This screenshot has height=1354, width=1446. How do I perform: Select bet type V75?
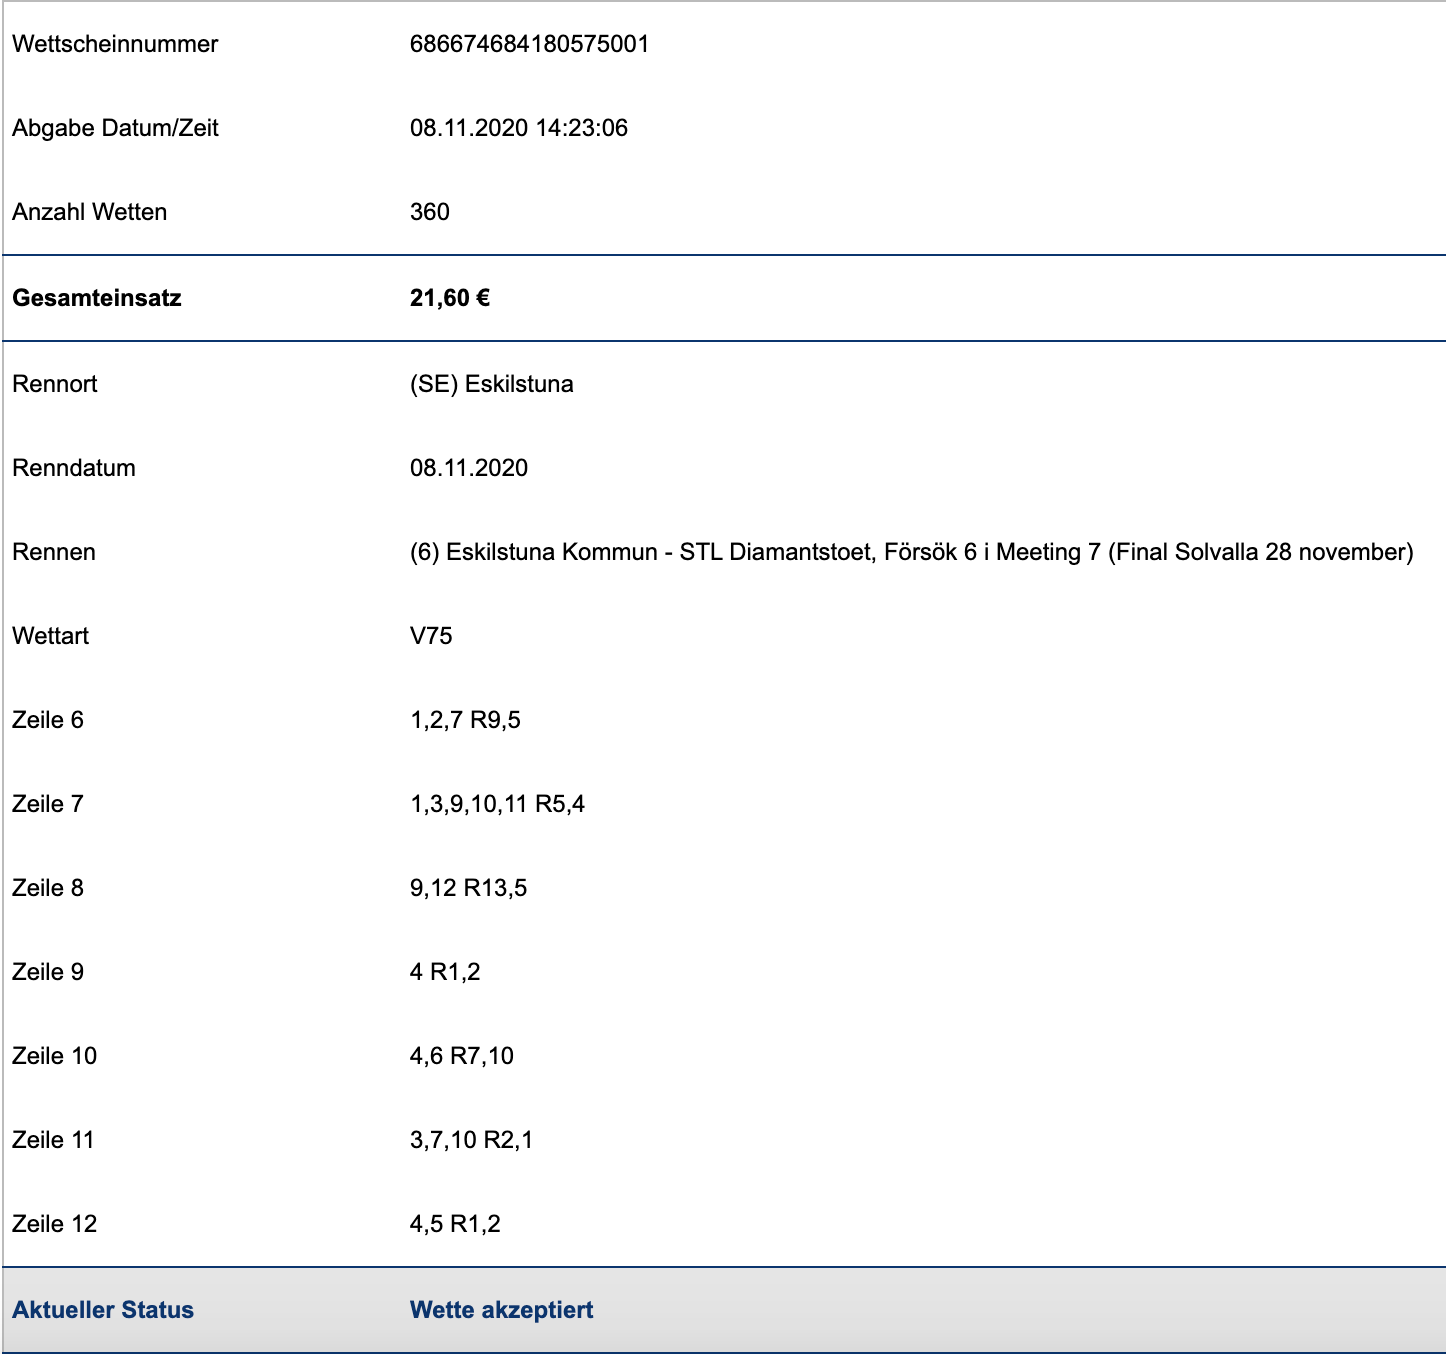[x=431, y=636]
